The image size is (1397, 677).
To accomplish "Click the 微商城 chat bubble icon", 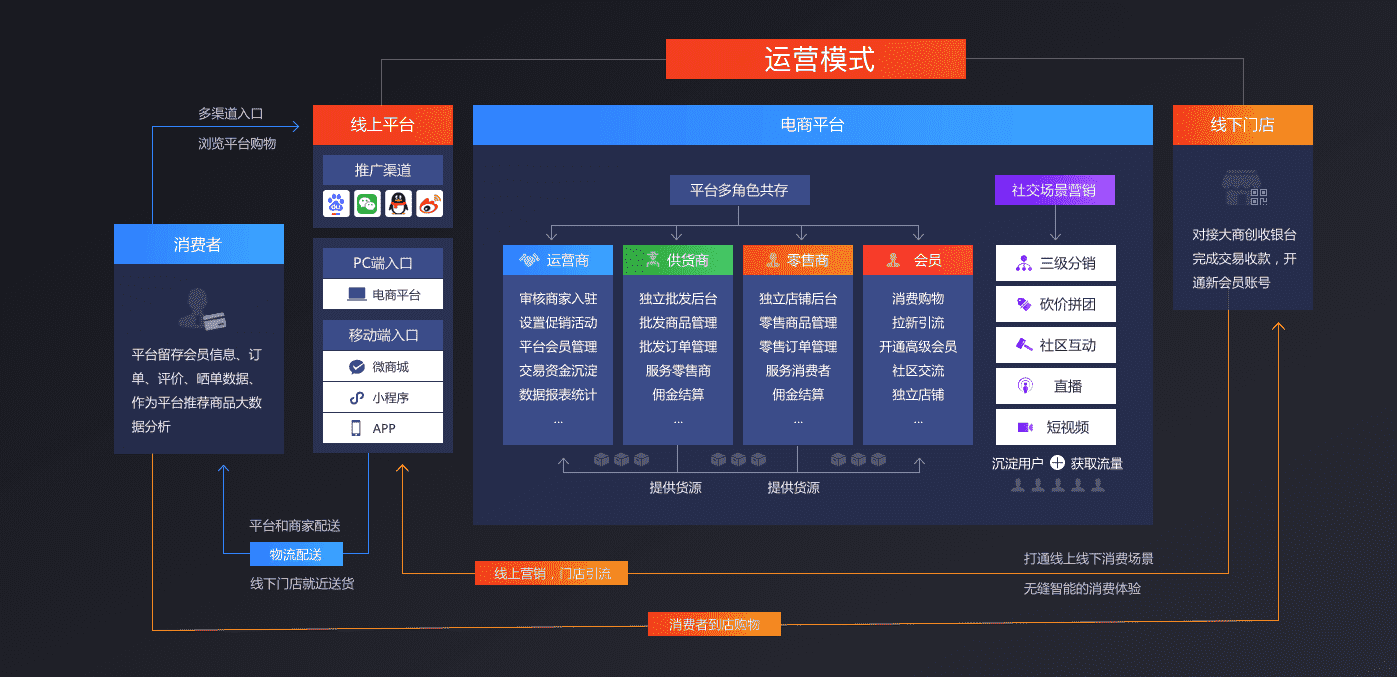I will (356, 367).
